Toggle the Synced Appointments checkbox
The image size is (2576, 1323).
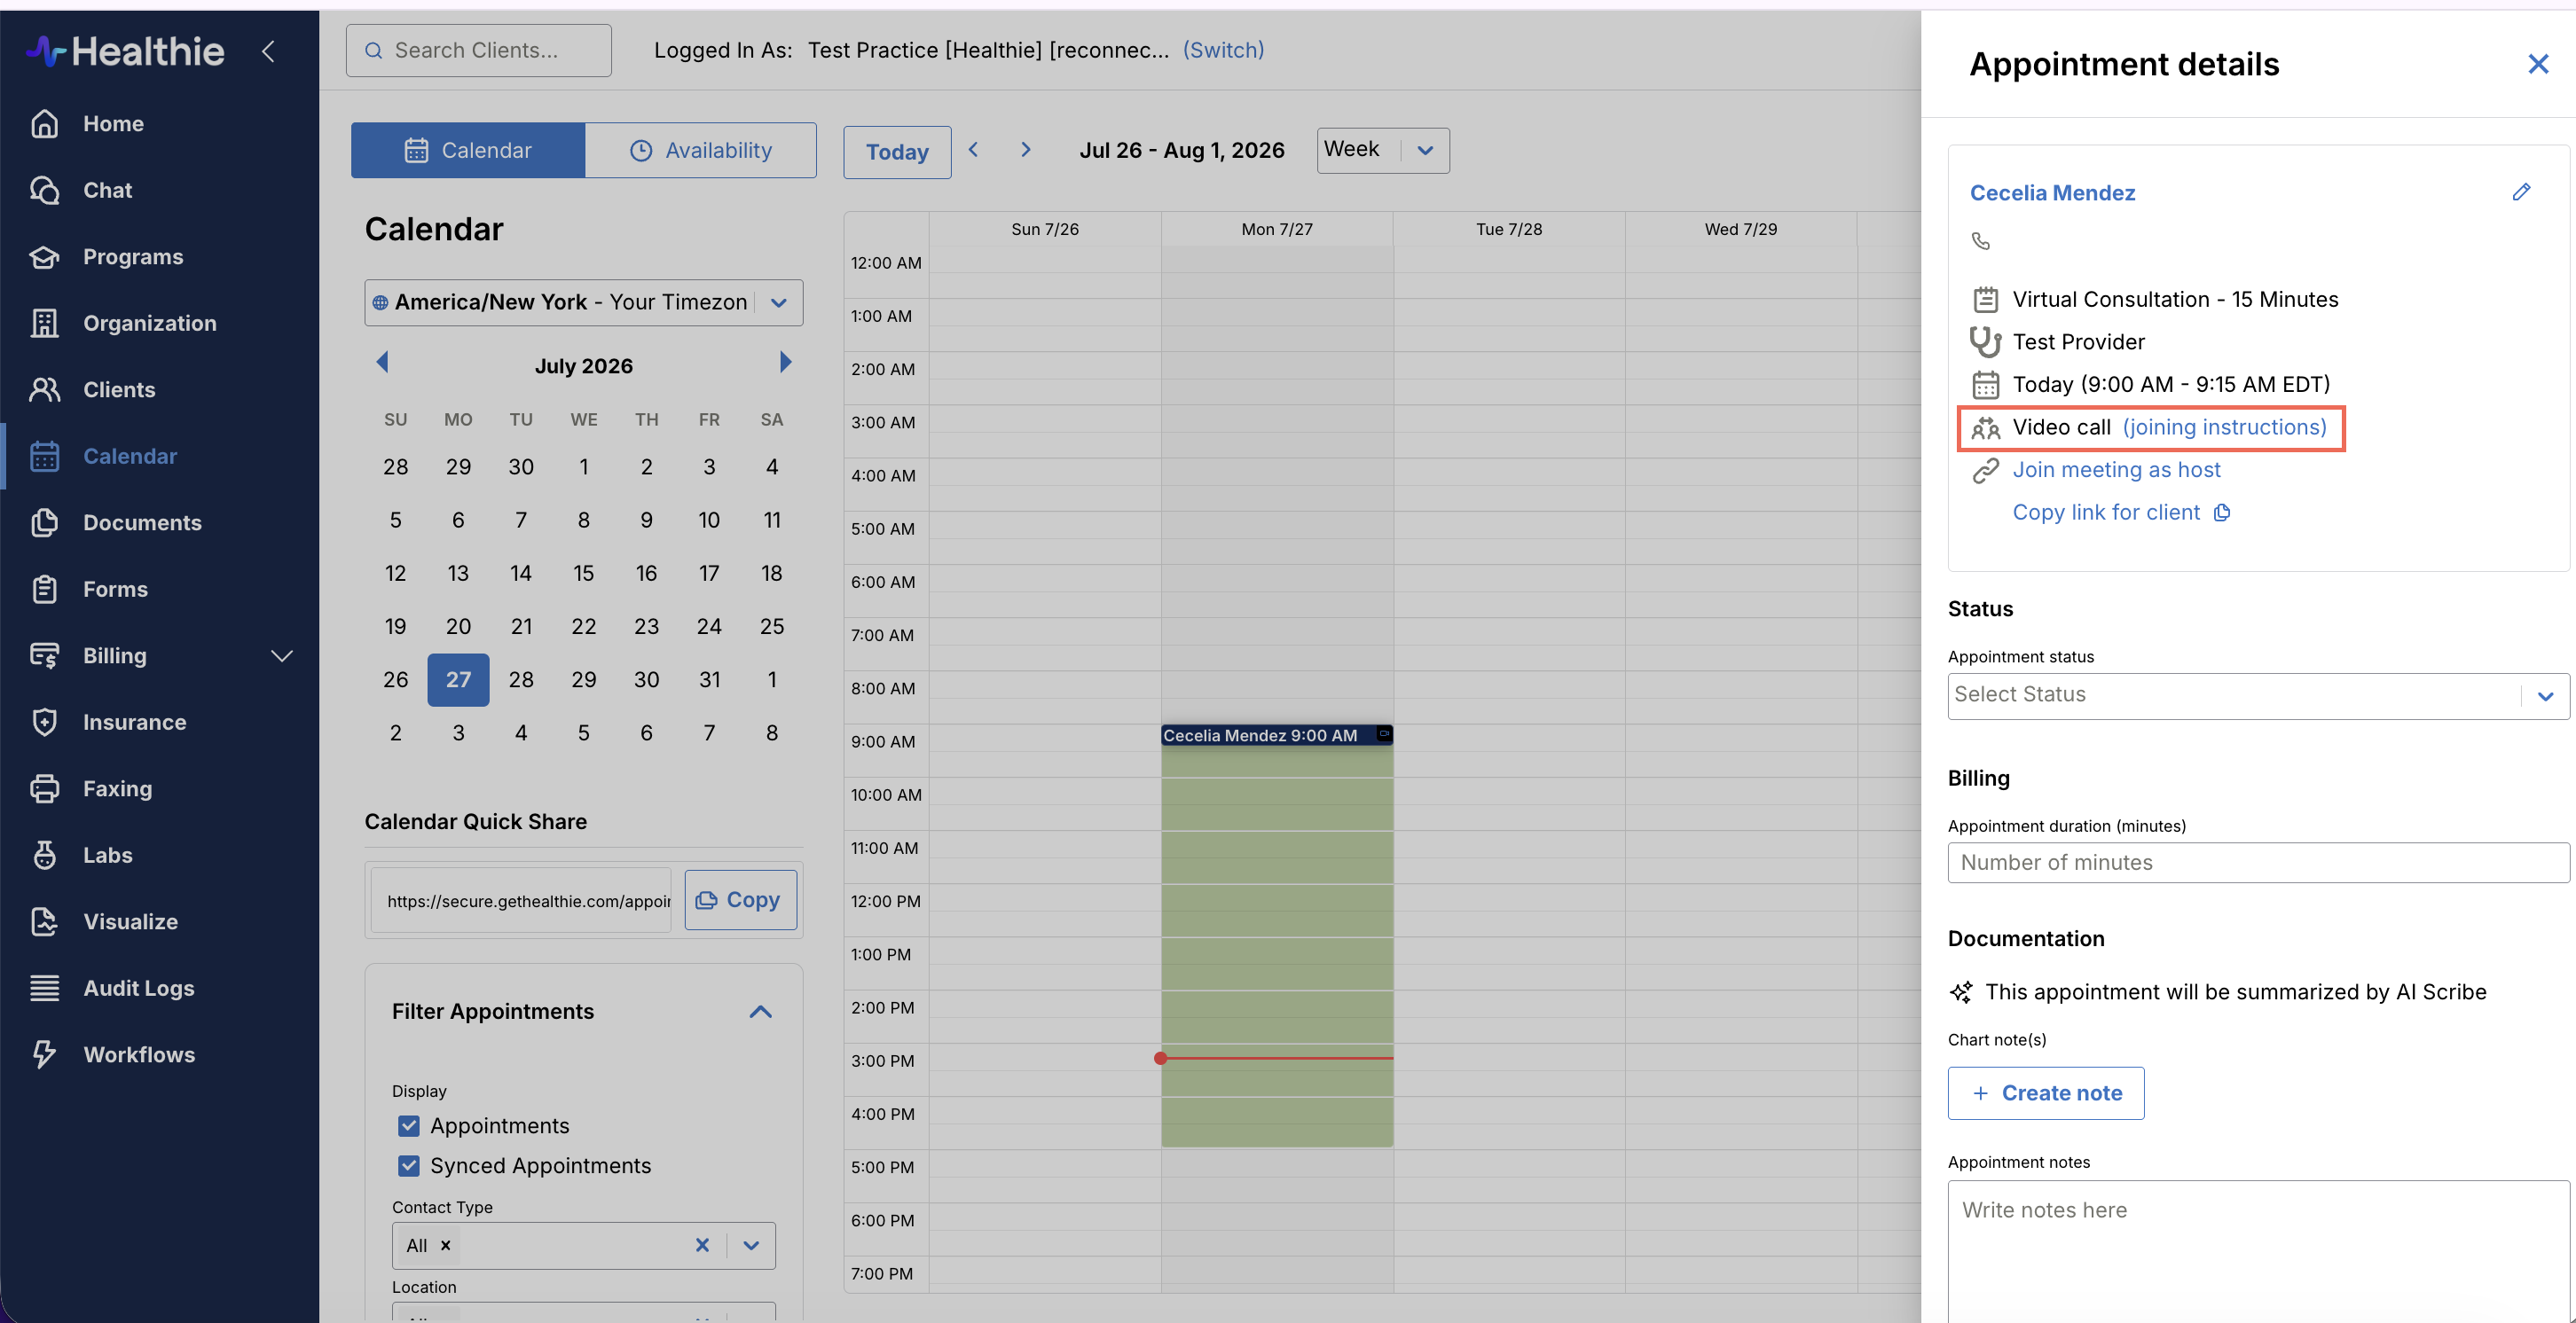coord(409,1166)
